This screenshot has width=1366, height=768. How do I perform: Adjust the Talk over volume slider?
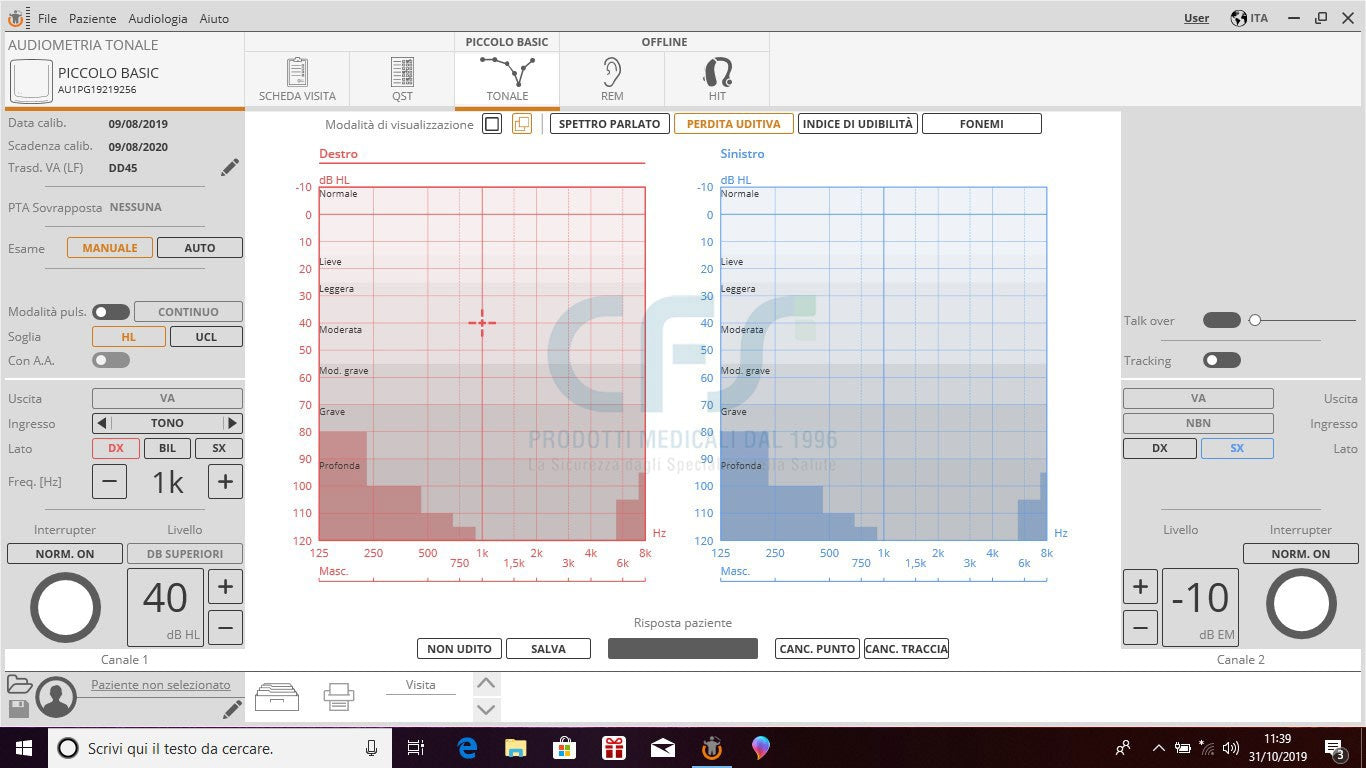1256,320
